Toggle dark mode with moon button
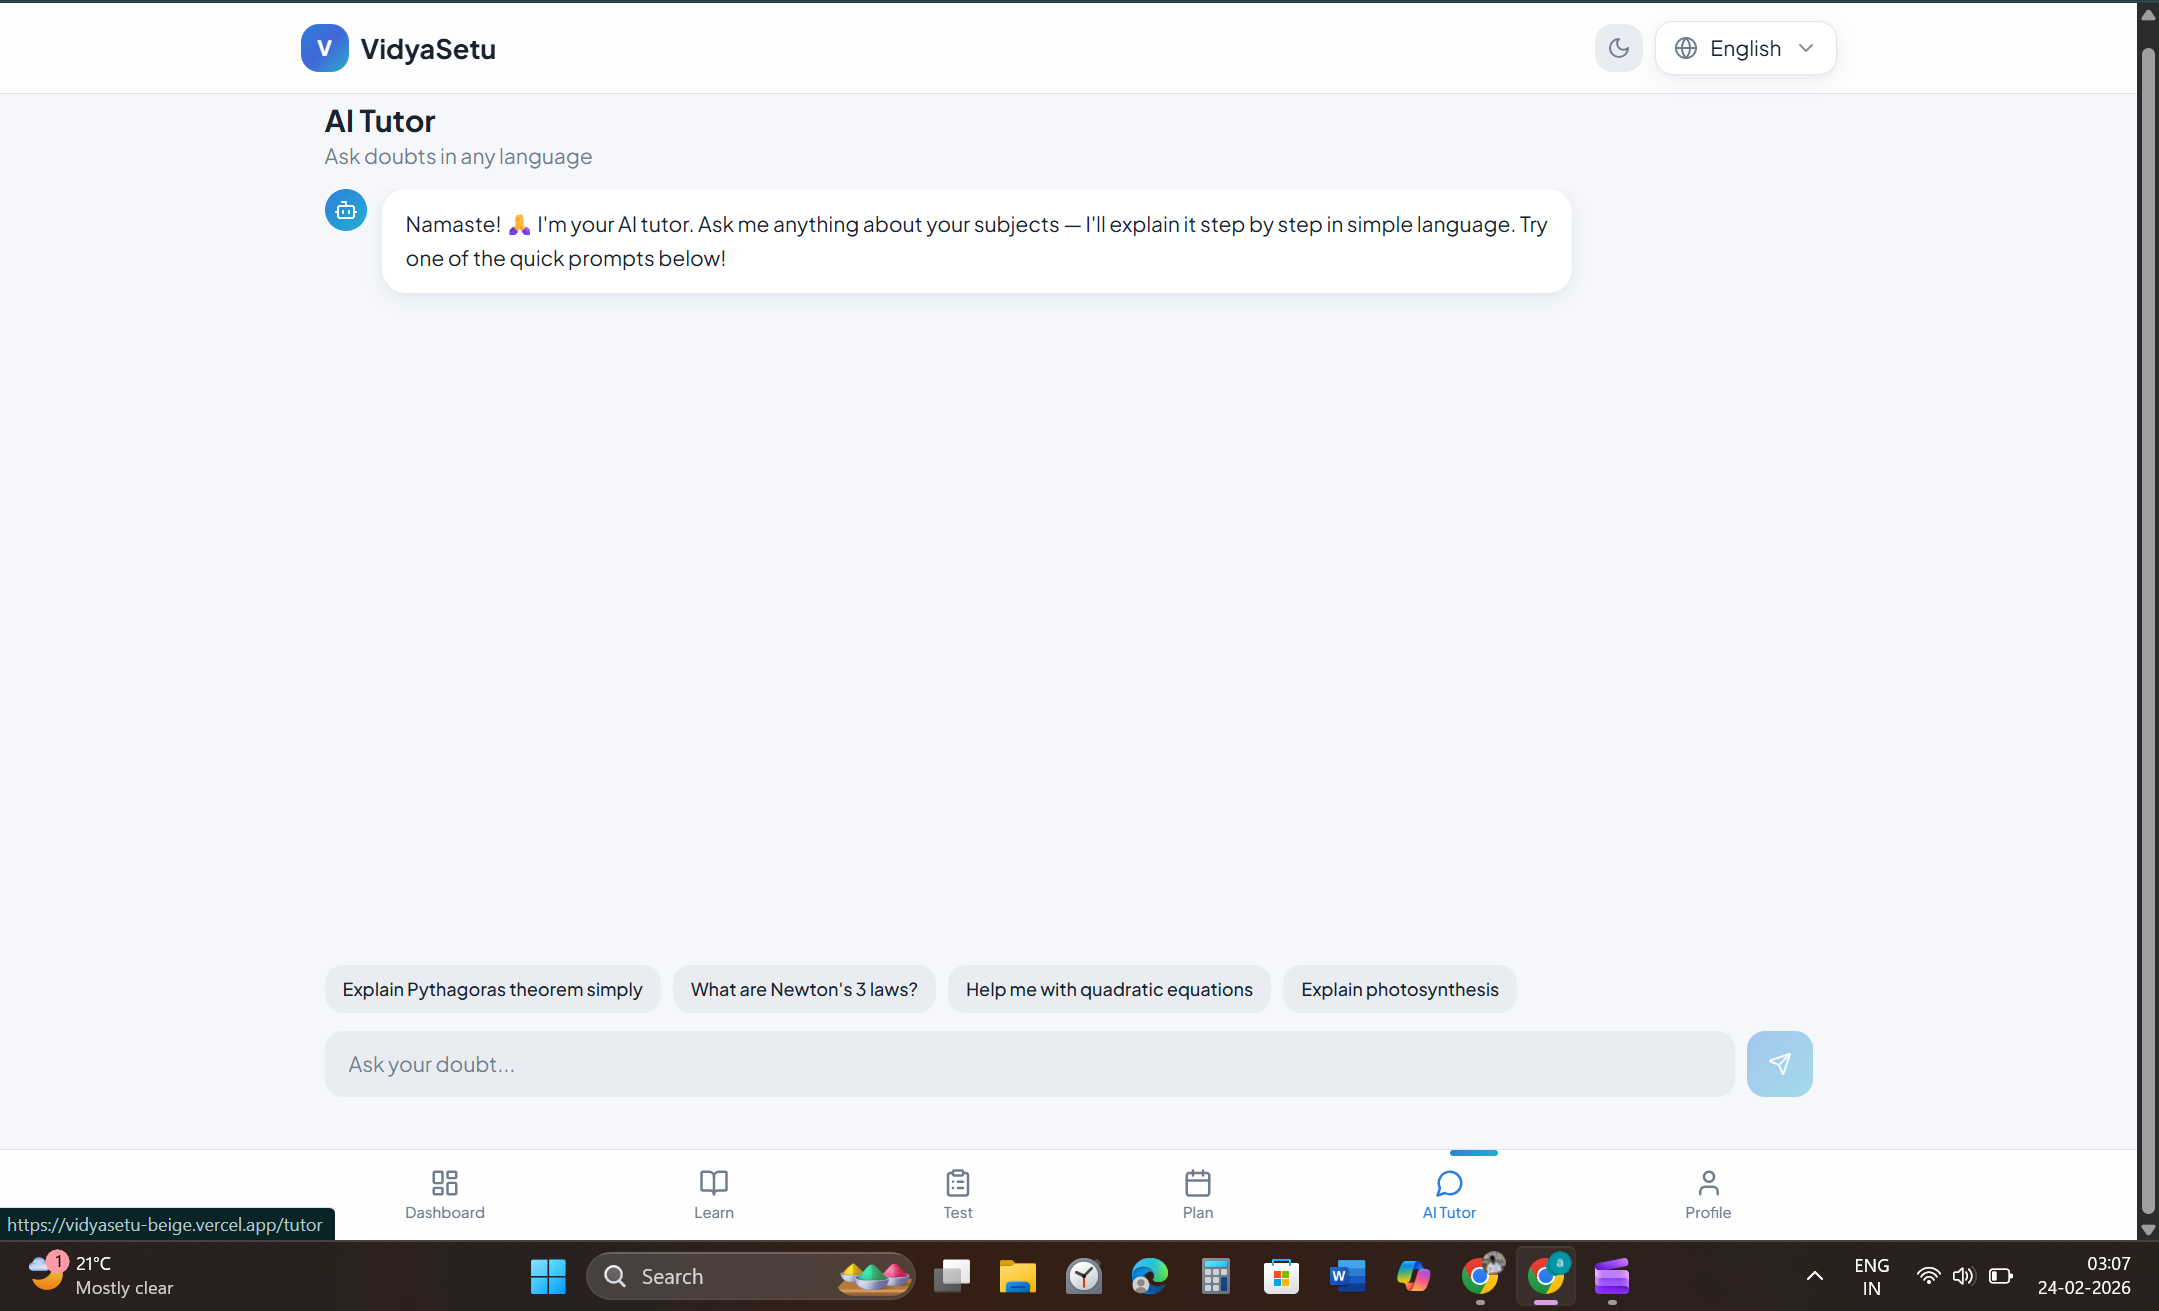Image resolution: width=2159 pixels, height=1311 pixels. click(x=1617, y=48)
